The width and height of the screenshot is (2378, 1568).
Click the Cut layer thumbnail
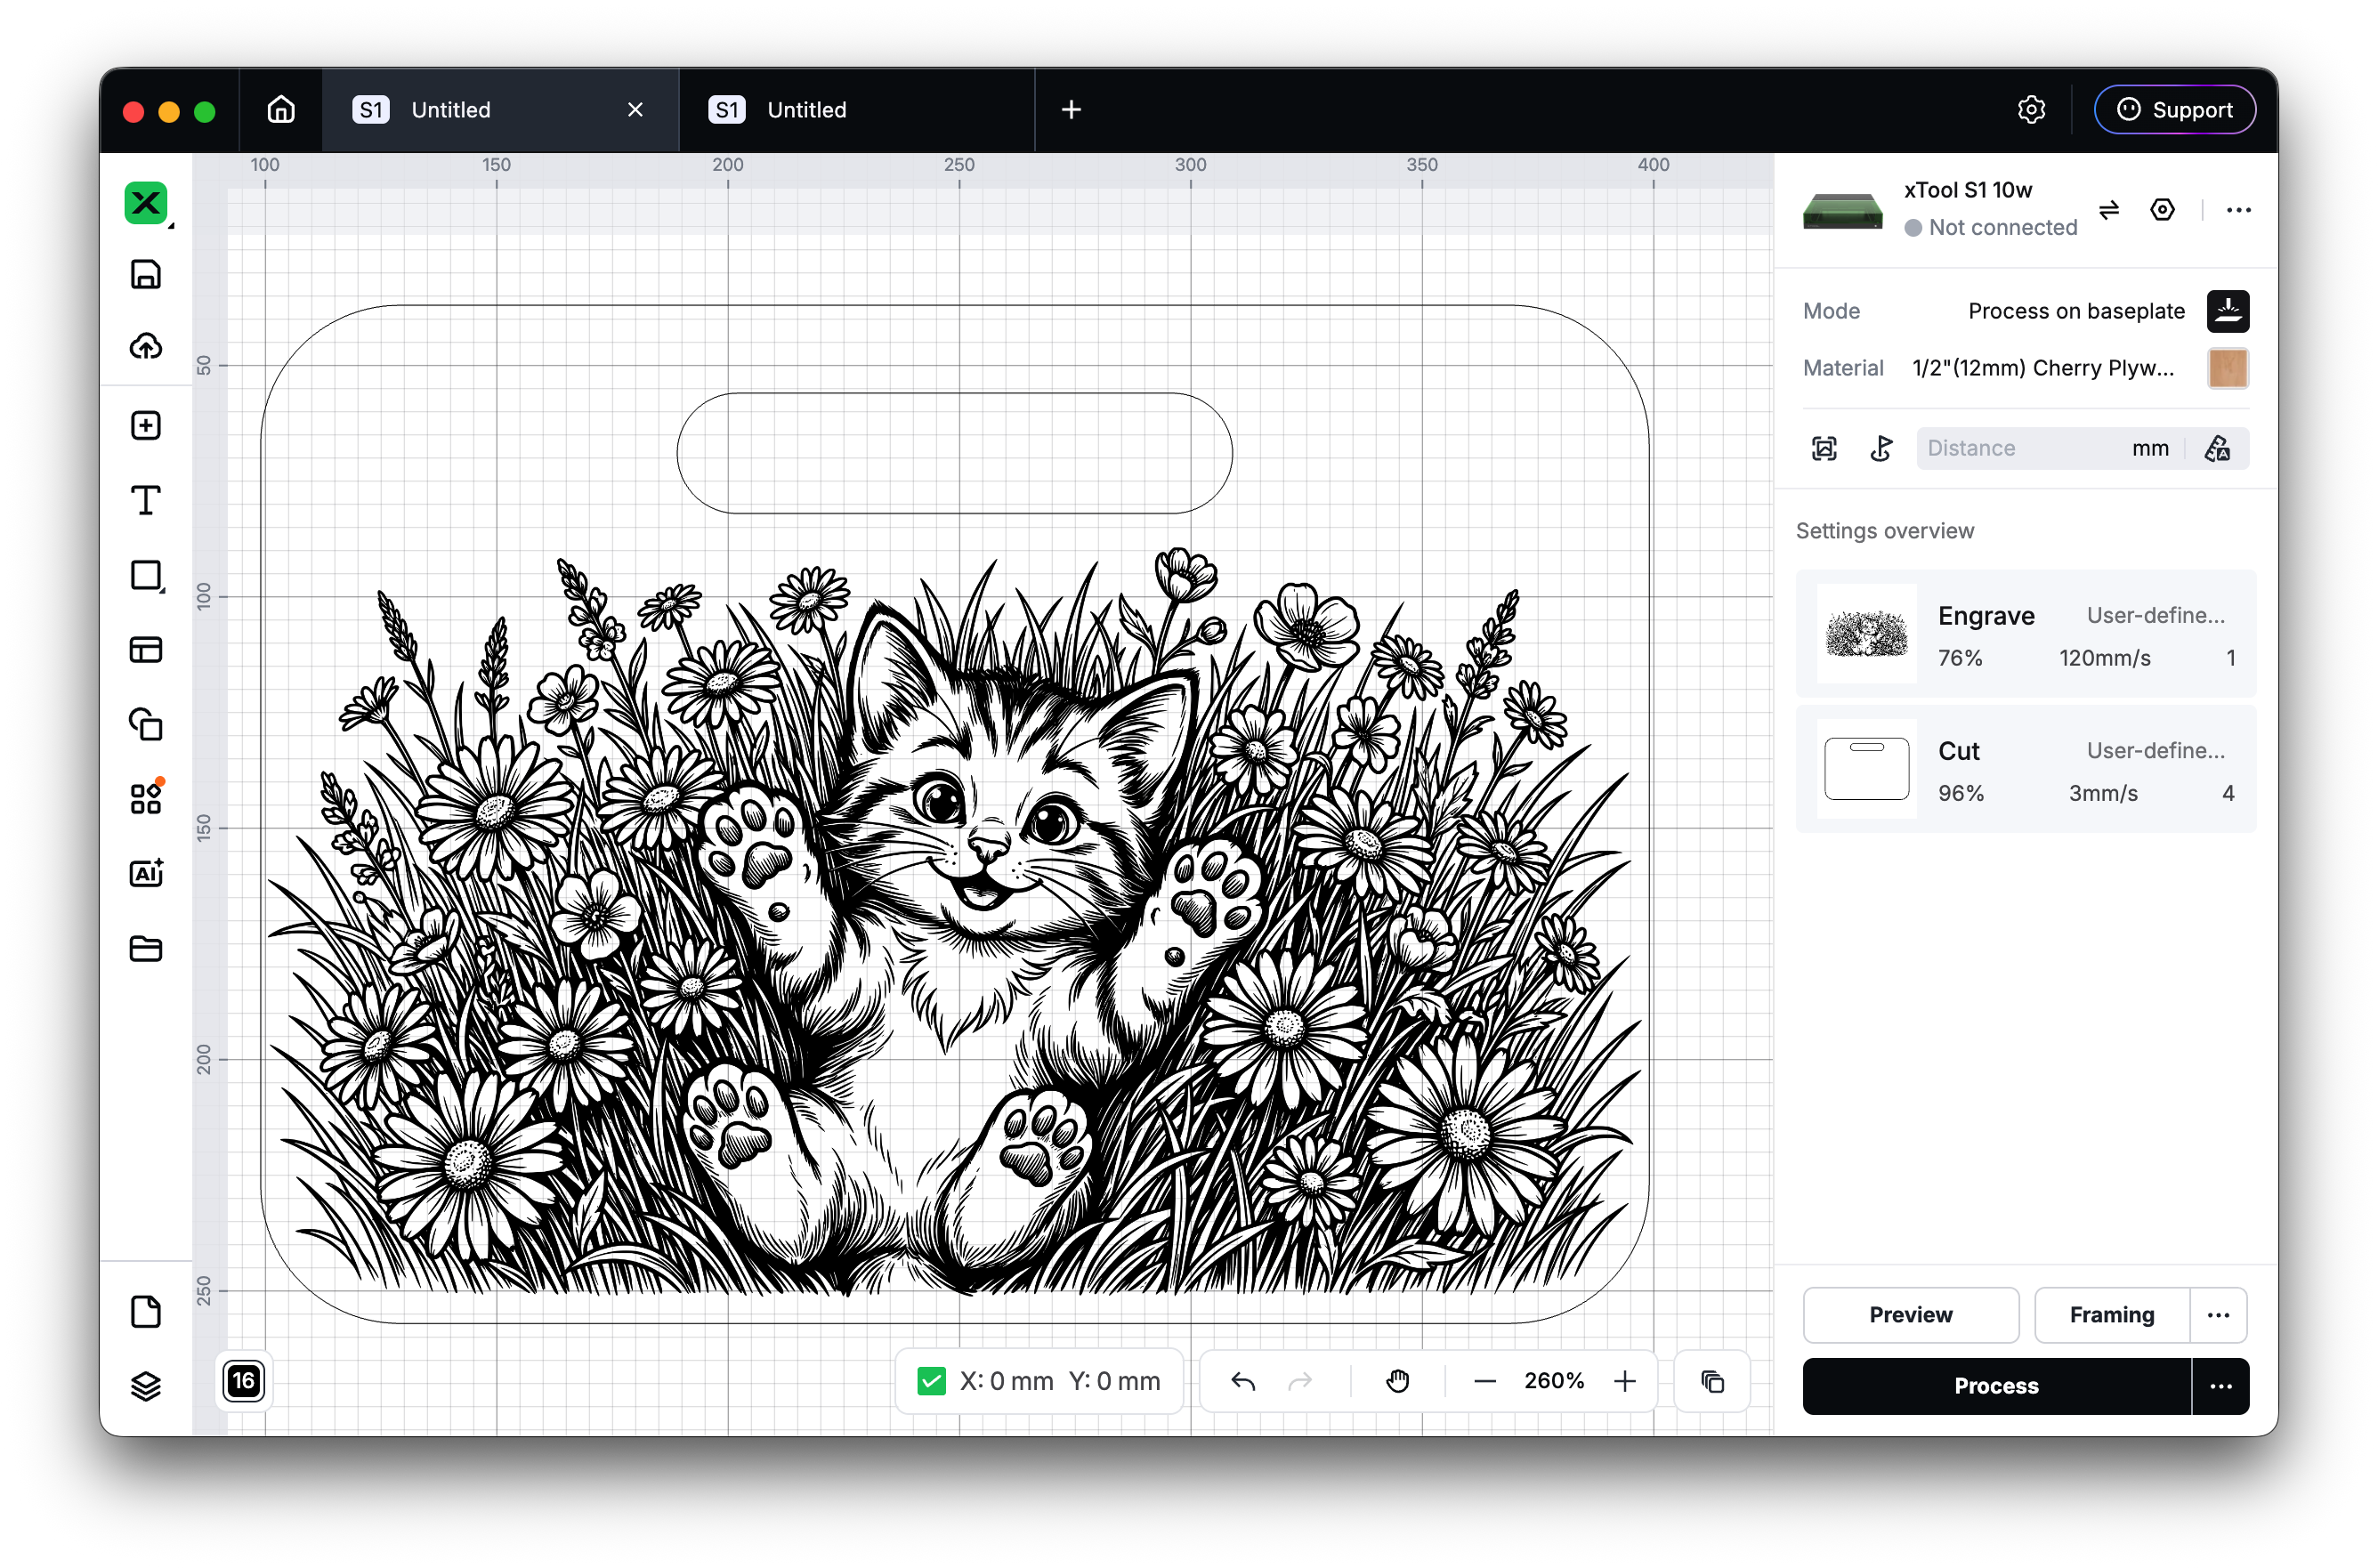coord(1866,768)
